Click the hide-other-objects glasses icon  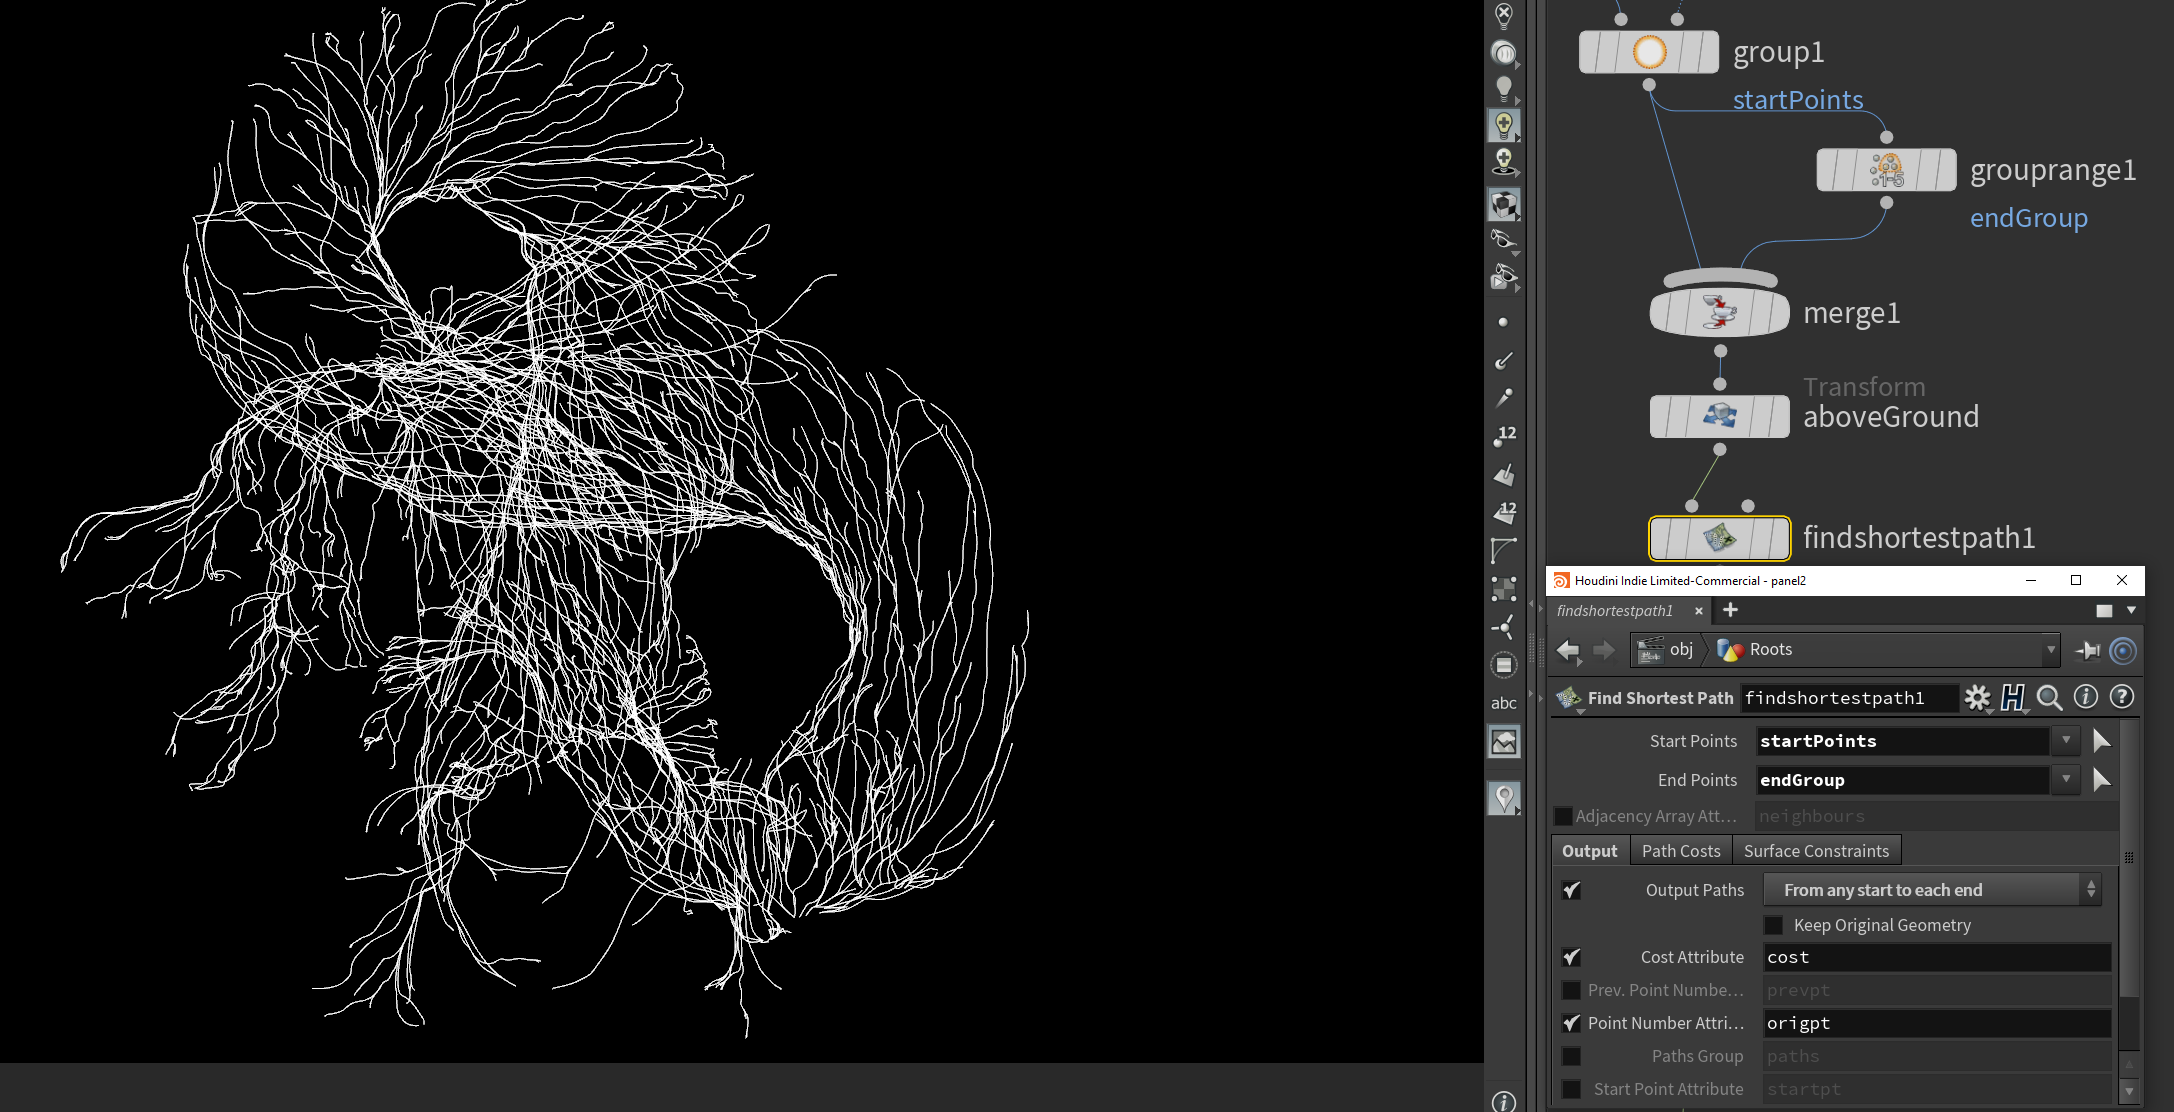(1504, 240)
